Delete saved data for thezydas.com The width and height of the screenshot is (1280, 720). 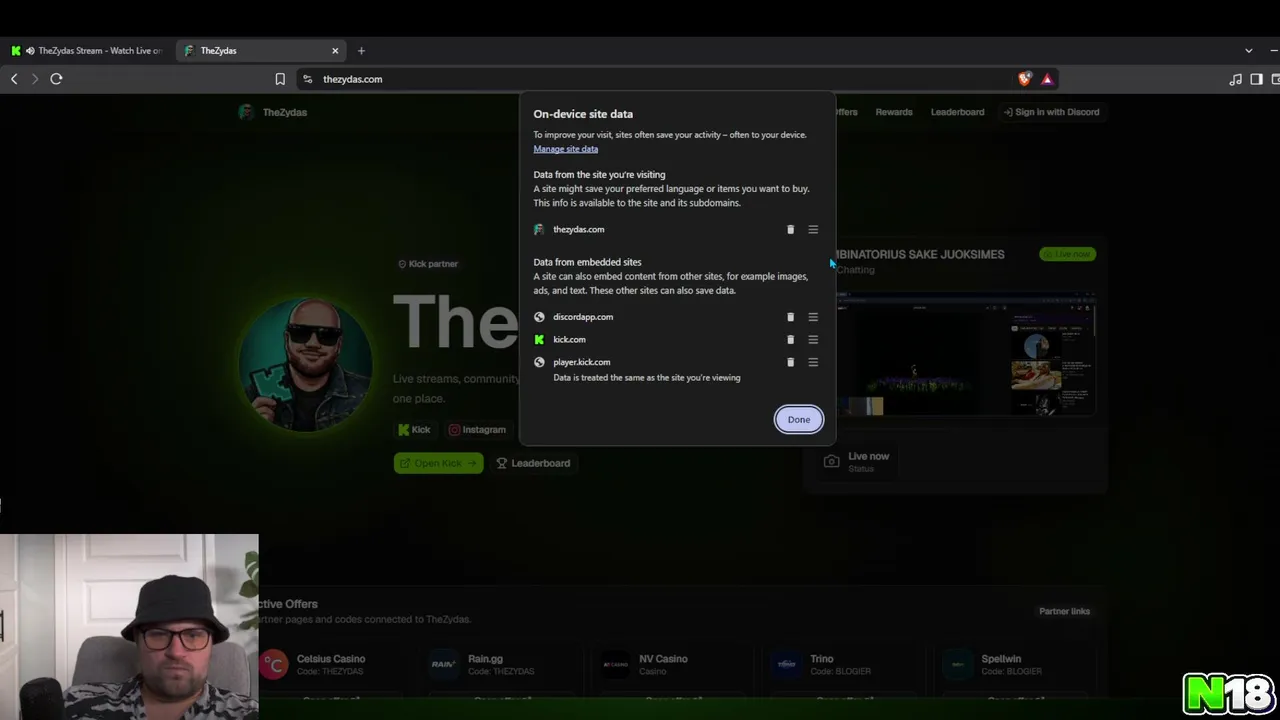(x=790, y=230)
